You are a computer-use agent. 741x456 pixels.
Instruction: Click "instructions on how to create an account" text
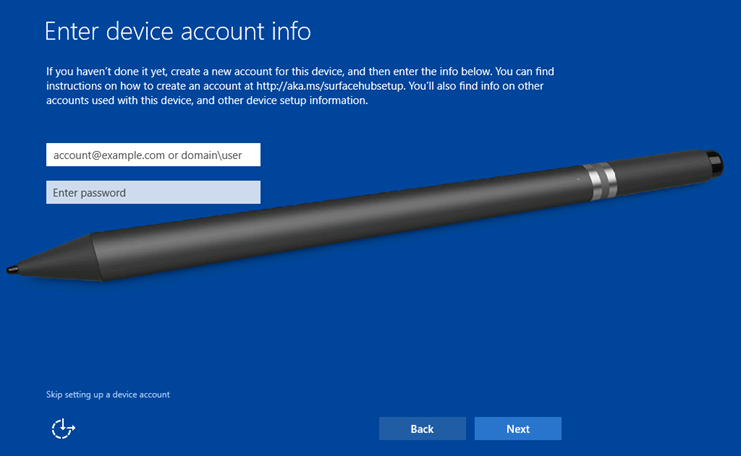pyautogui.click(x=140, y=86)
